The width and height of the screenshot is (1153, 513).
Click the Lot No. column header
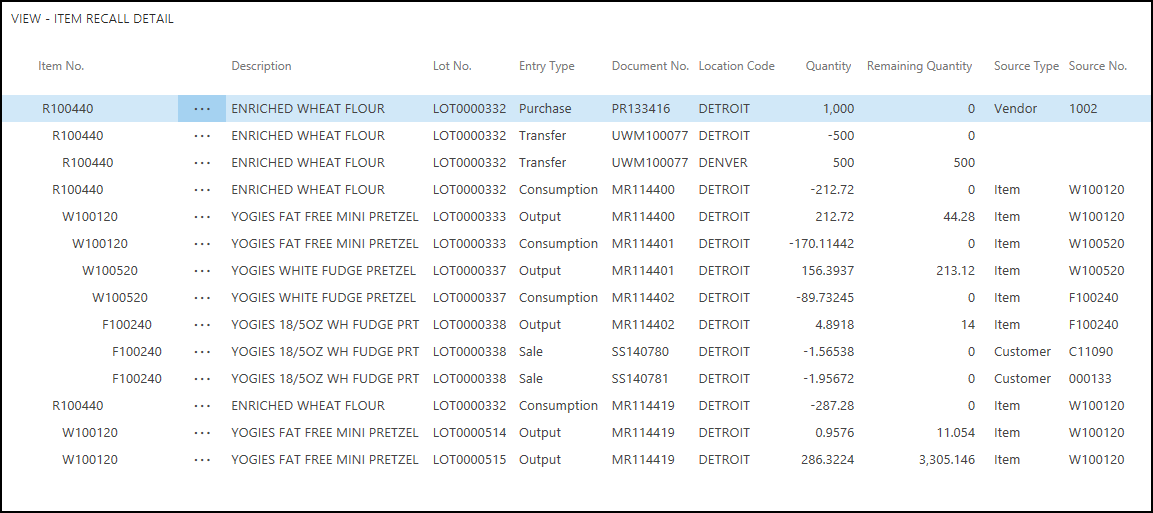[x=452, y=66]
